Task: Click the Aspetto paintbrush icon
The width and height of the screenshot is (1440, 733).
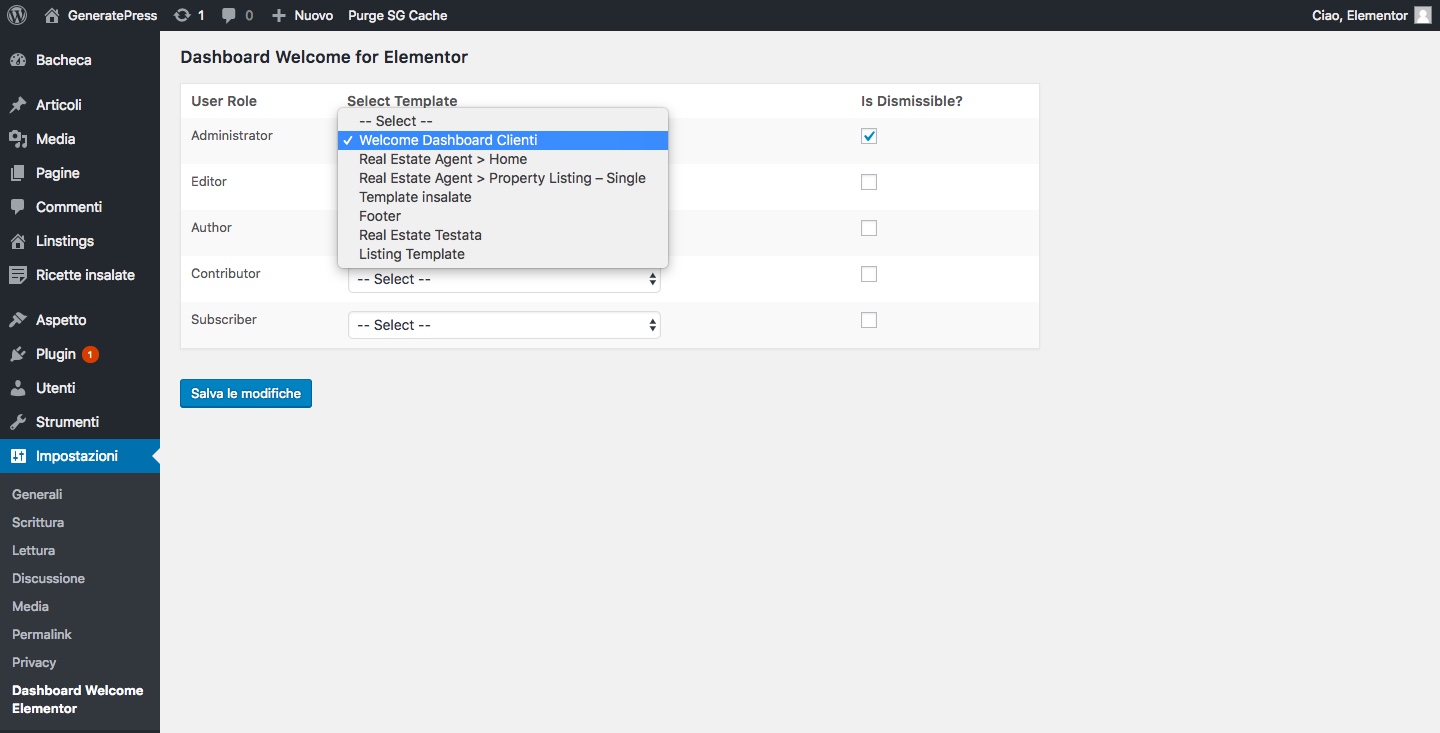Action: (x=18, y=320)
